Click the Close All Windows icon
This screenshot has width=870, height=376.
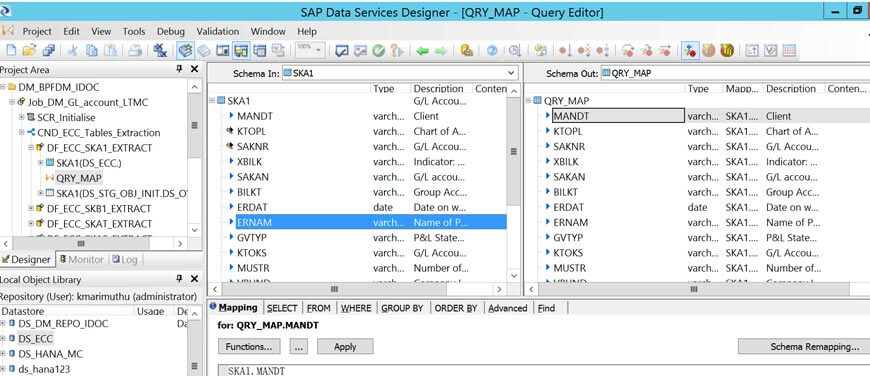(x=160, y=50)
